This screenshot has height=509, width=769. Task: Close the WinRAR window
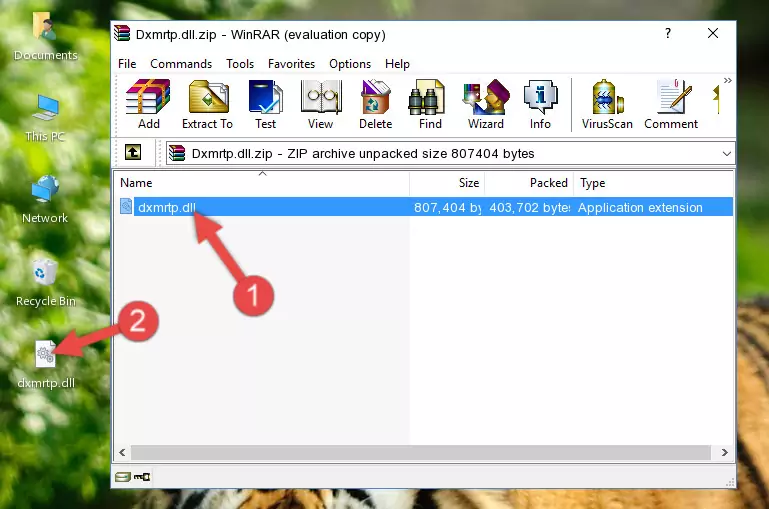[x=713, y=33]
